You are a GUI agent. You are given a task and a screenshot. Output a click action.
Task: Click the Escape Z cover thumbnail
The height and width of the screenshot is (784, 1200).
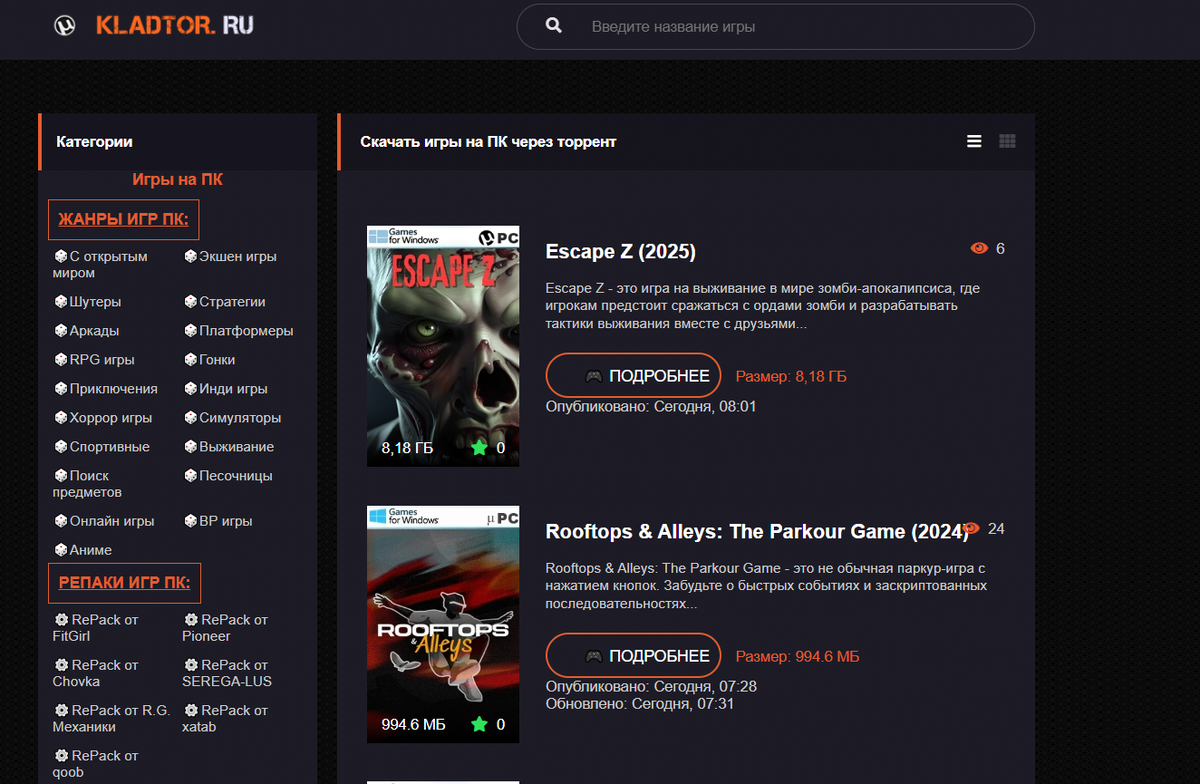(x=443, y=346)
